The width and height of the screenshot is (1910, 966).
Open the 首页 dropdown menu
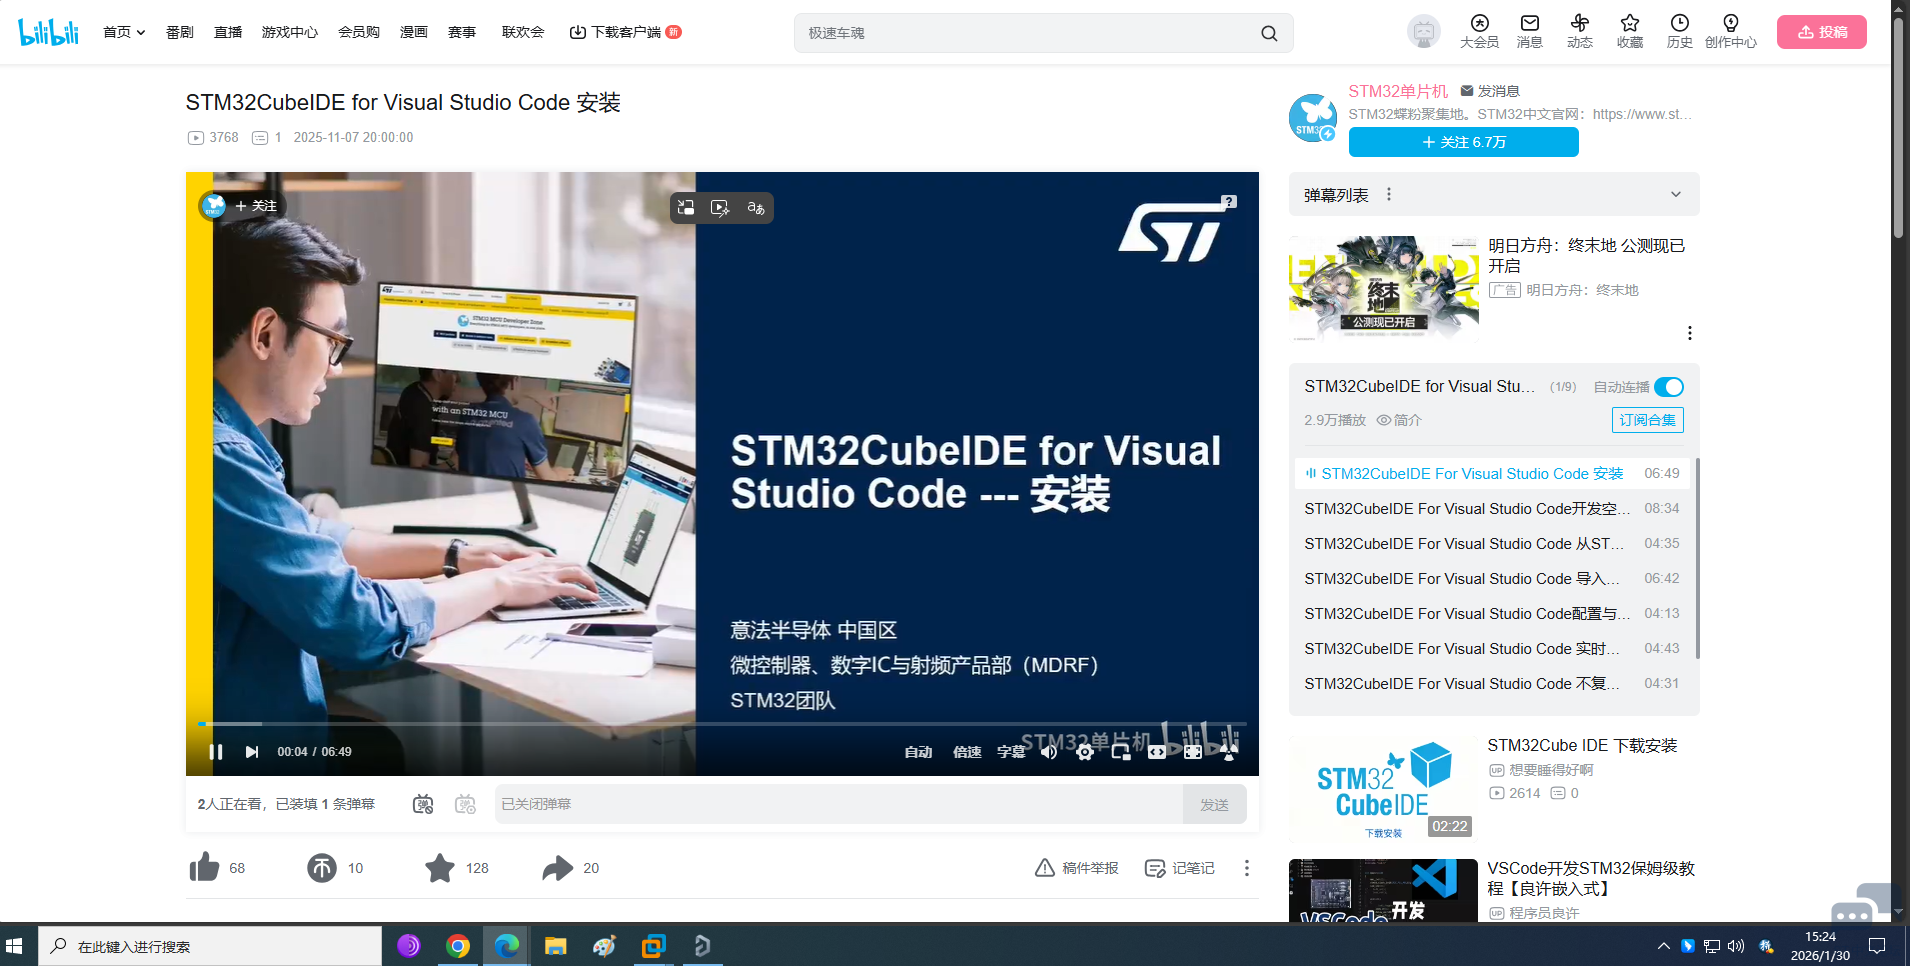point(124,32)
